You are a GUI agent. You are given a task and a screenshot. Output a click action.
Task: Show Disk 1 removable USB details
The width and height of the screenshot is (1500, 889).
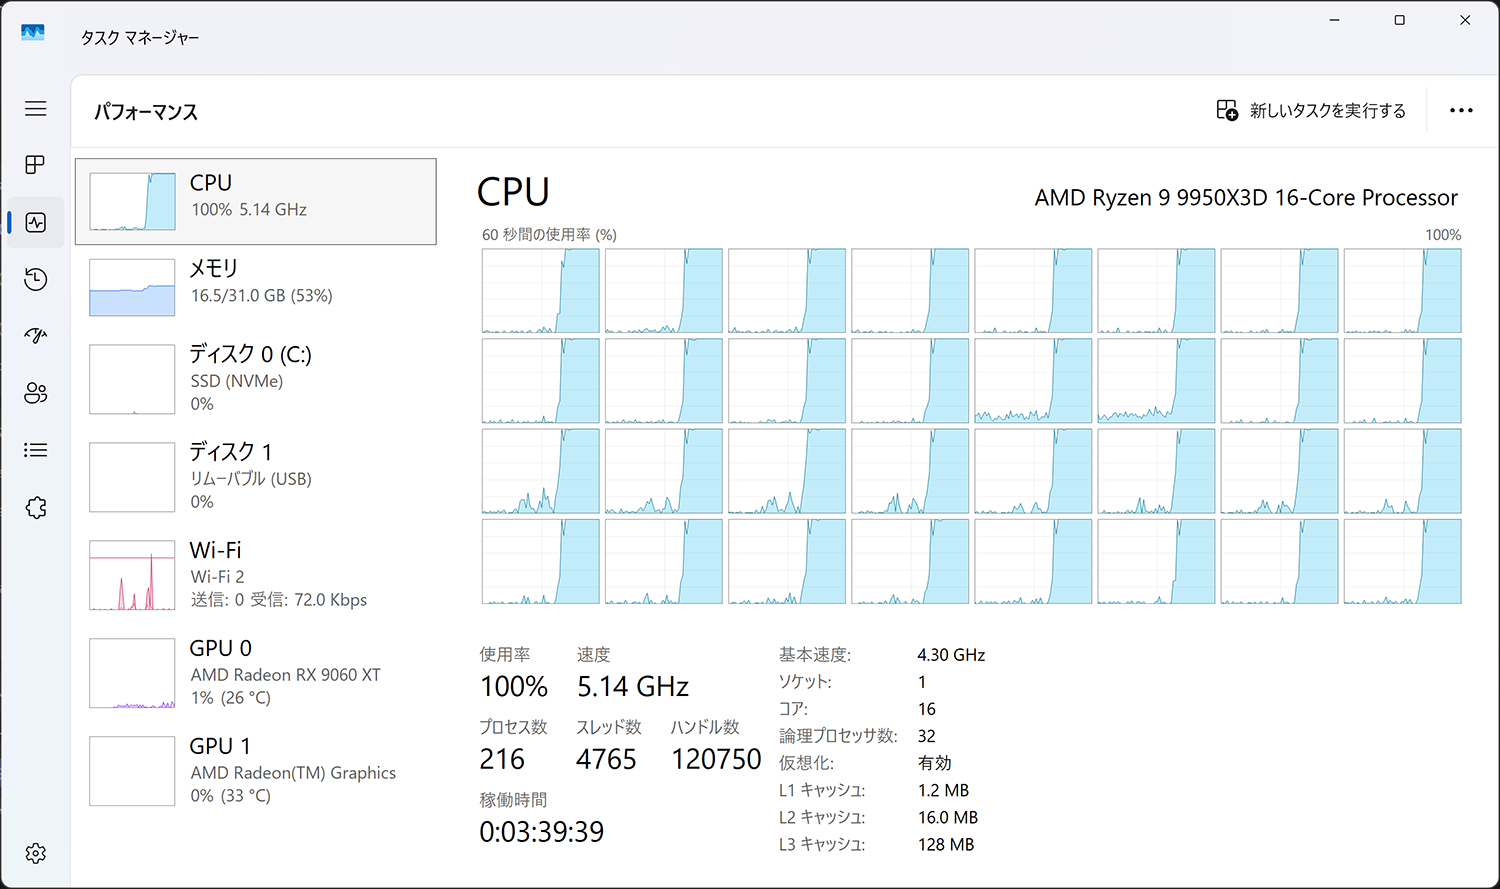[256, 477]
